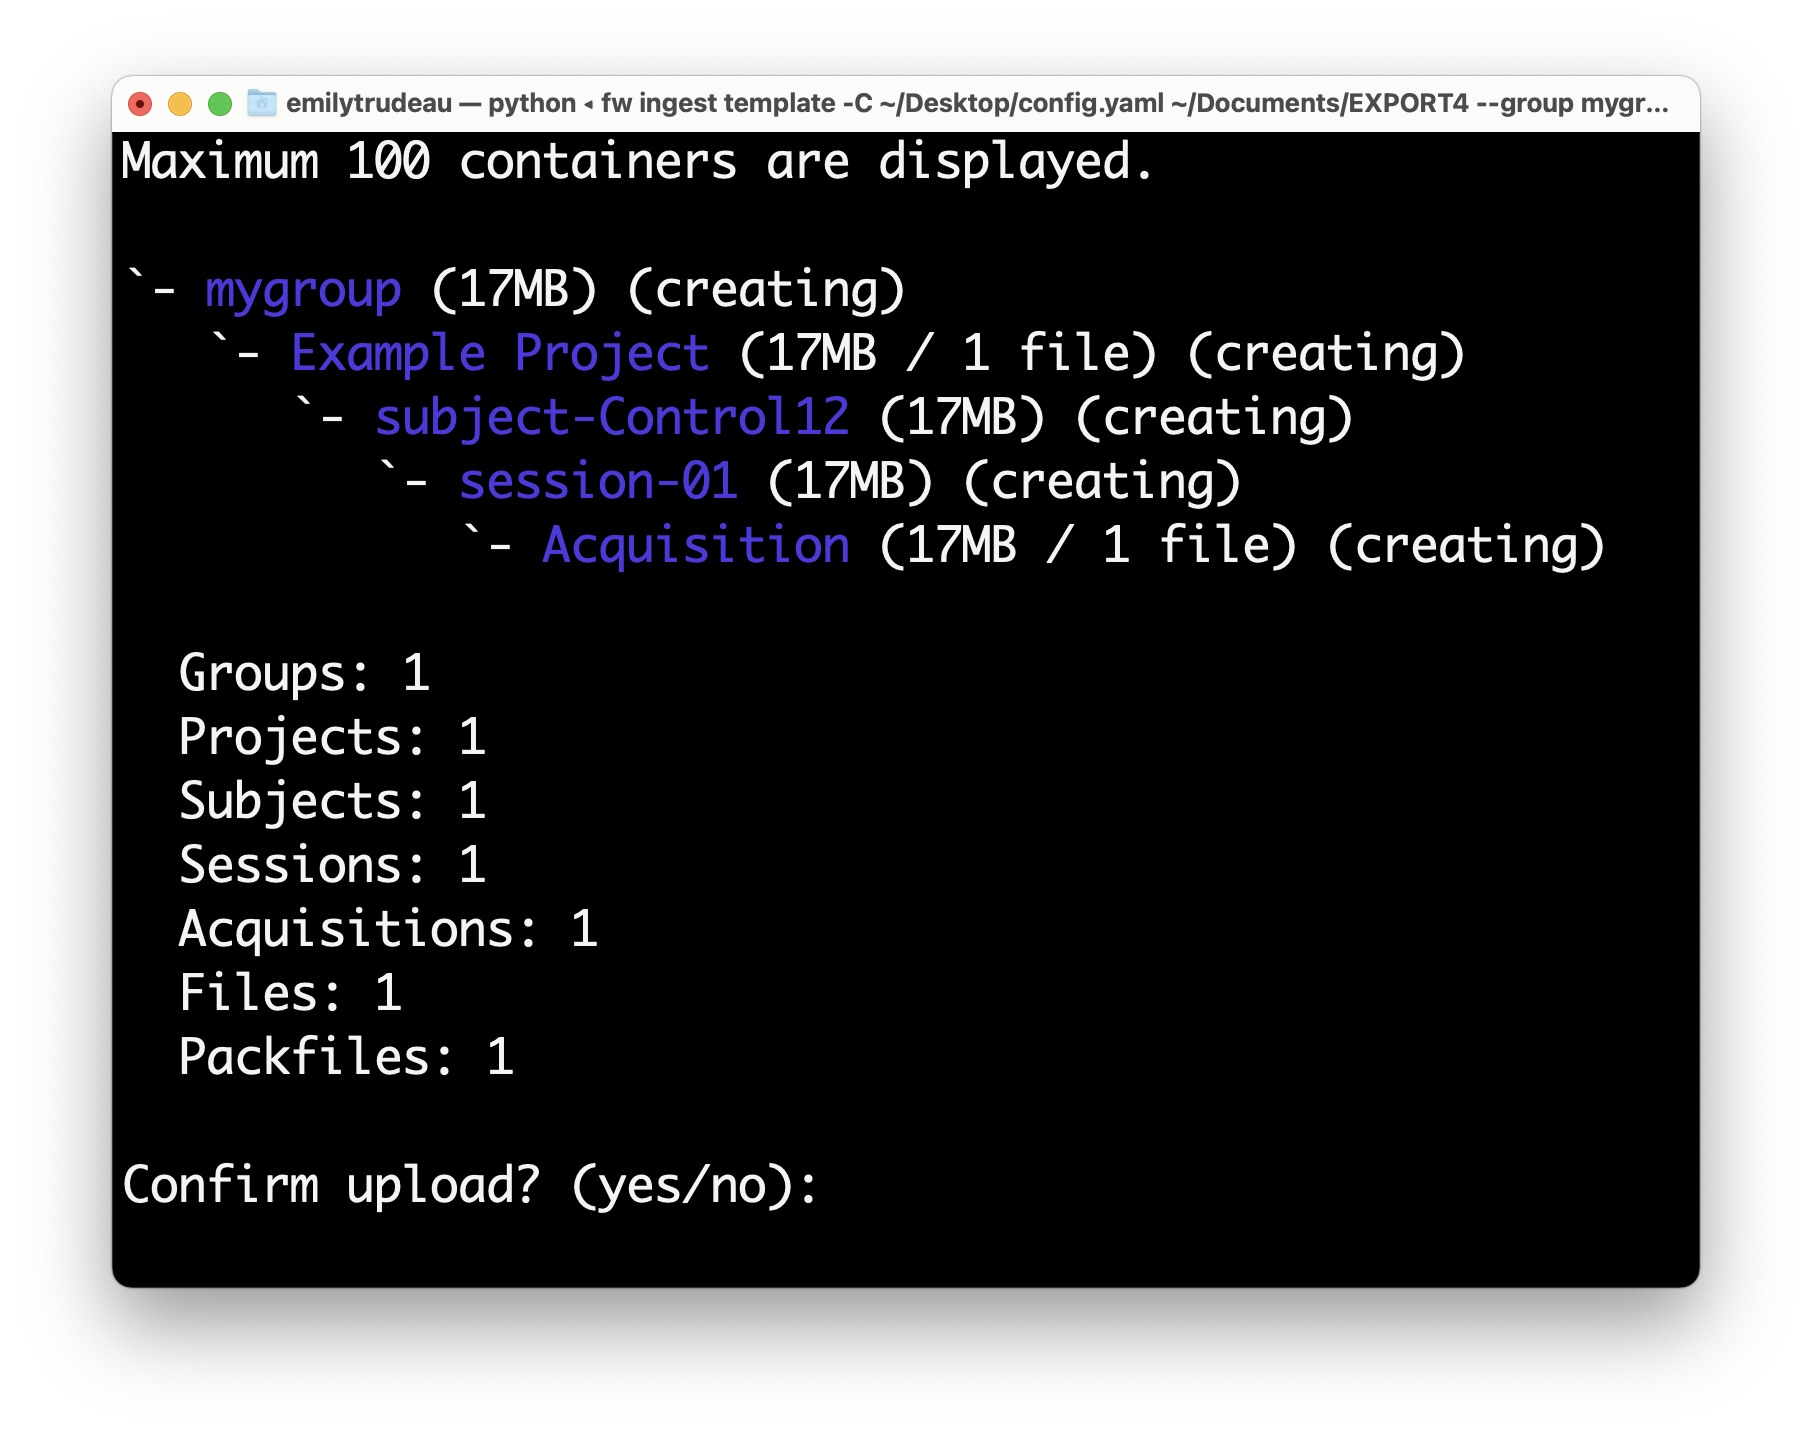Click '(creating)' status after subject-Control12
1812x1436 pixels.
1214,418
